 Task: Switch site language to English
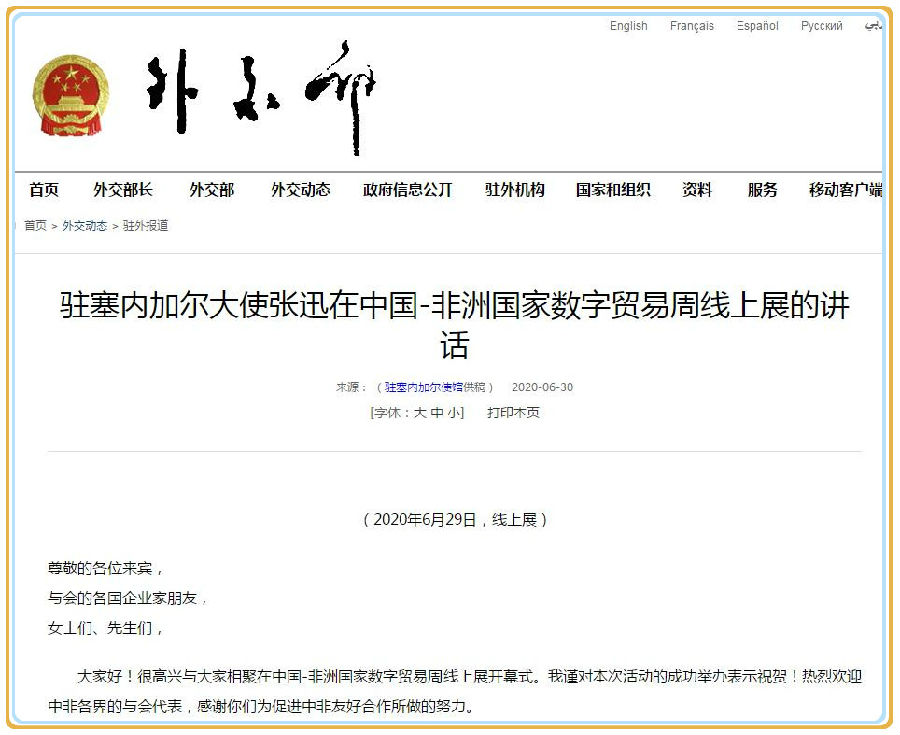tap(628, 26)
